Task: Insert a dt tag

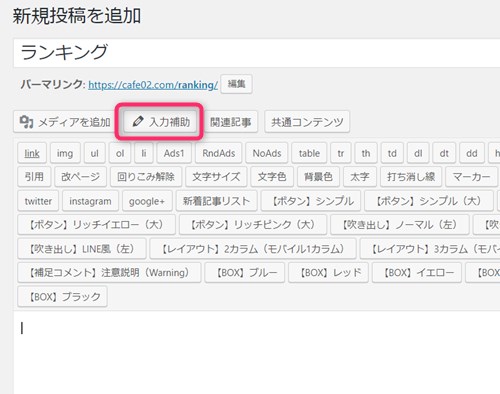Action: [444, 153]
